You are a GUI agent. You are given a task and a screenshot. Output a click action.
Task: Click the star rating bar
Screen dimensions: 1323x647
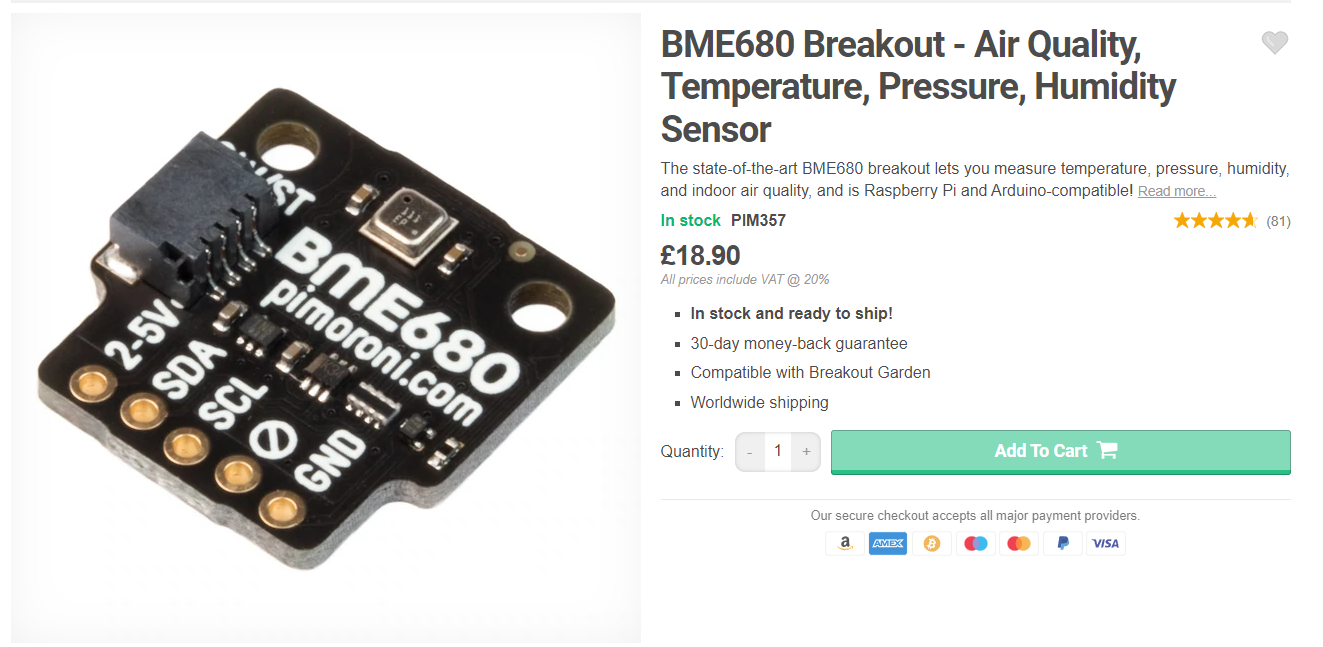coord(1214,219)
